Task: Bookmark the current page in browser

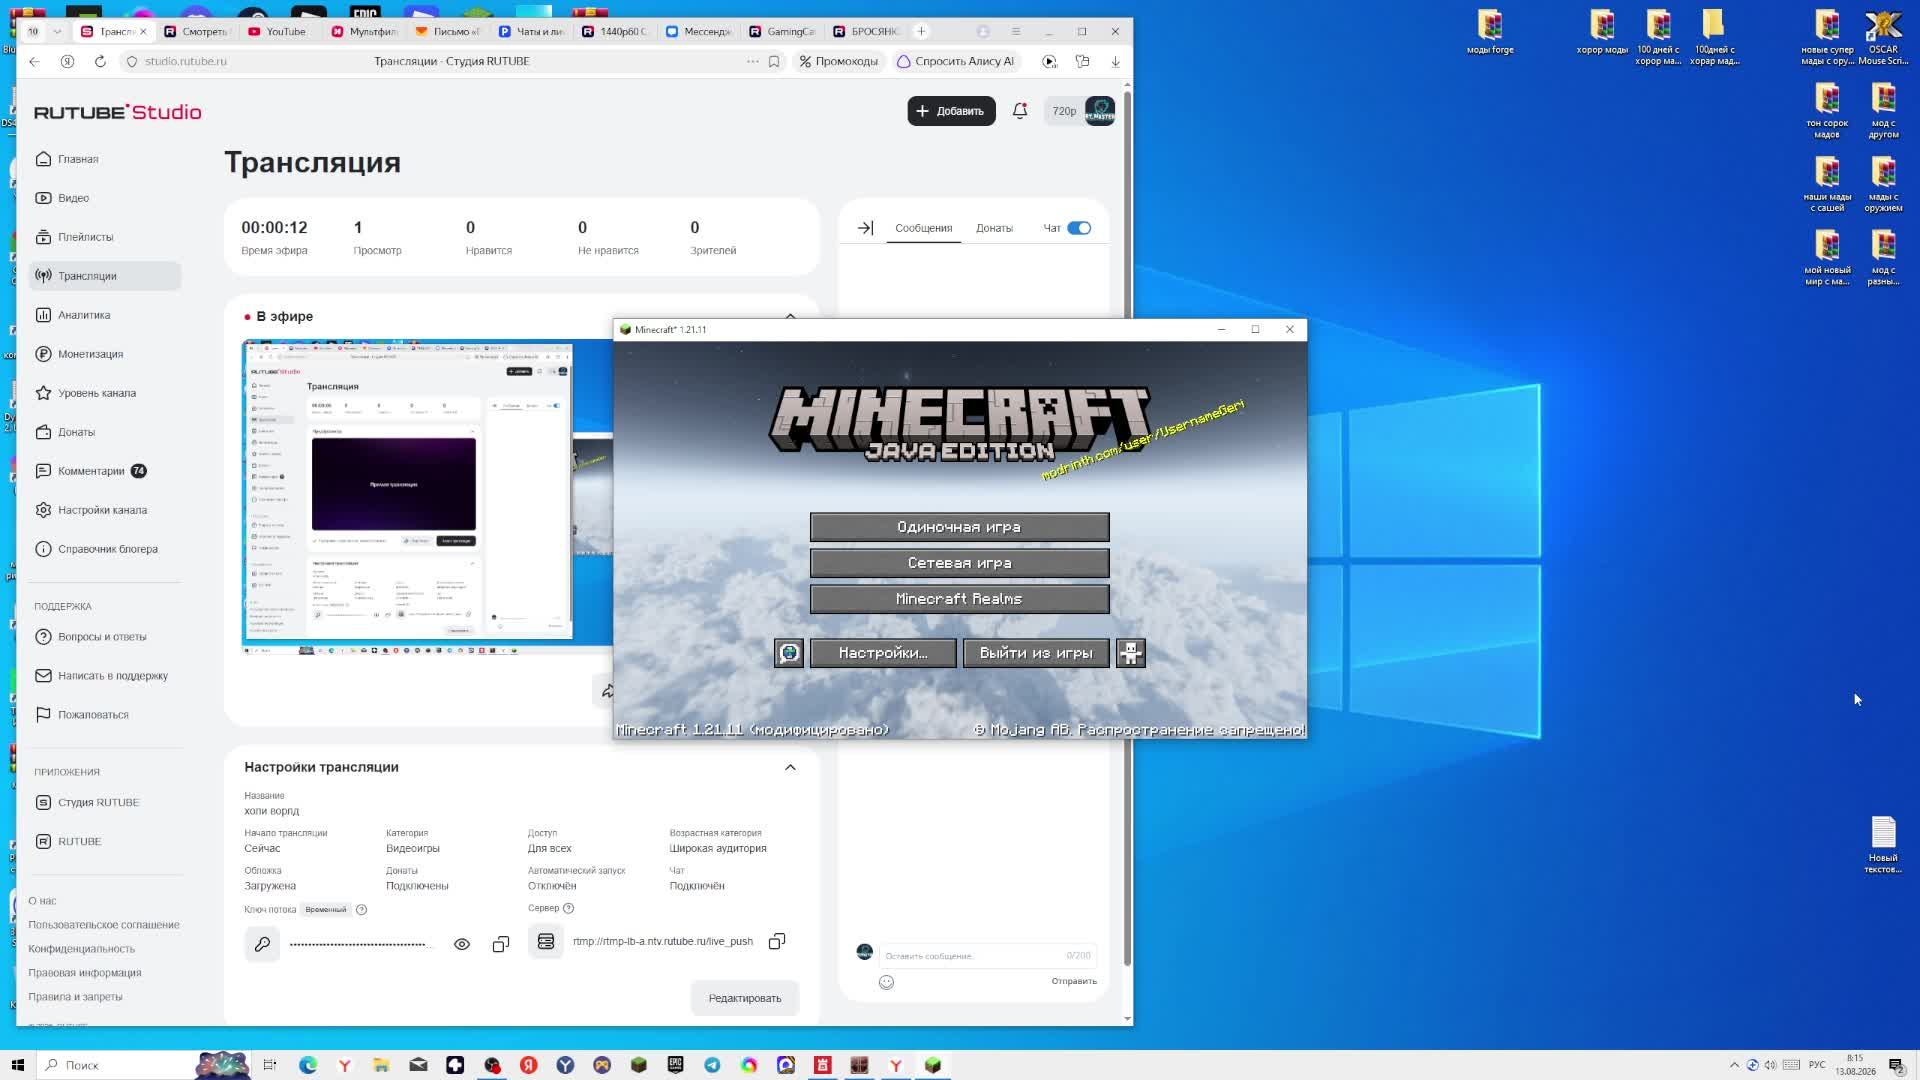Action: (x=774, y=61)
